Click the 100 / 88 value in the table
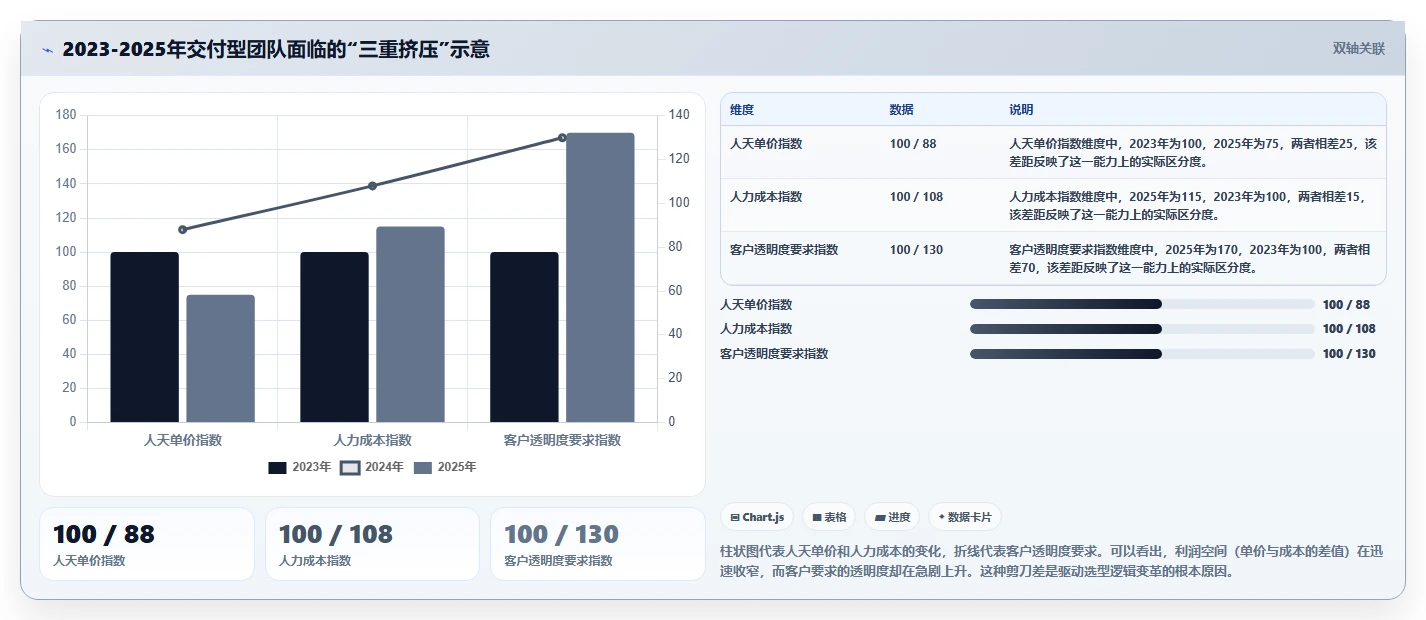The height and width of the screenshot is (620, 1426). pyautogui.click(x=913, y=144)
